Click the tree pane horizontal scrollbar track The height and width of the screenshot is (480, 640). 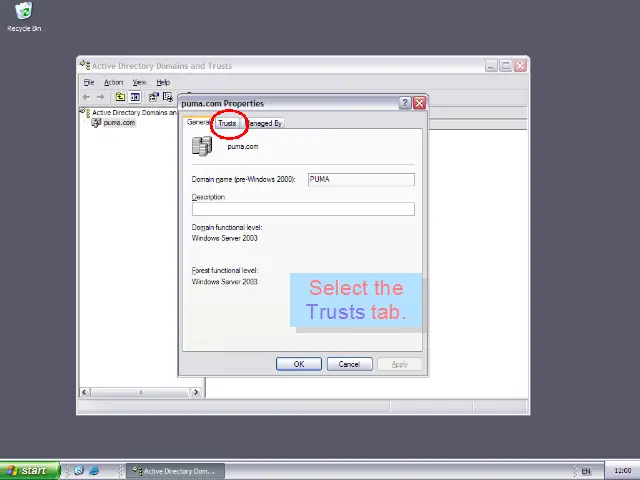pos(140,392)
